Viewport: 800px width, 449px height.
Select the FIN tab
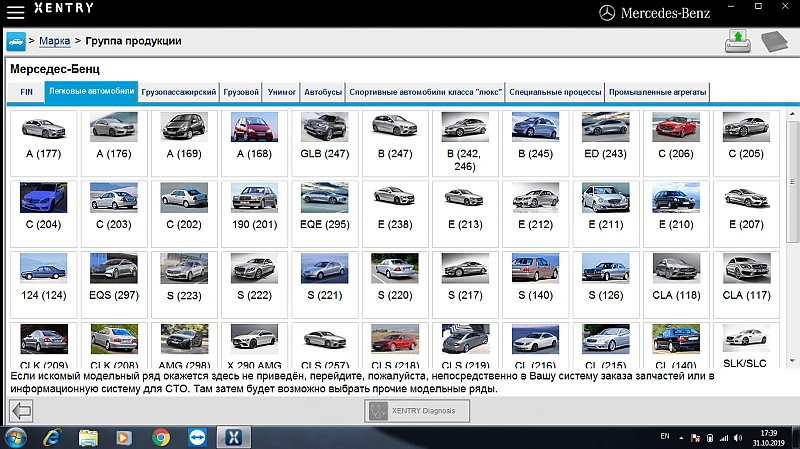pyautogui.click(x=27, y=92)
